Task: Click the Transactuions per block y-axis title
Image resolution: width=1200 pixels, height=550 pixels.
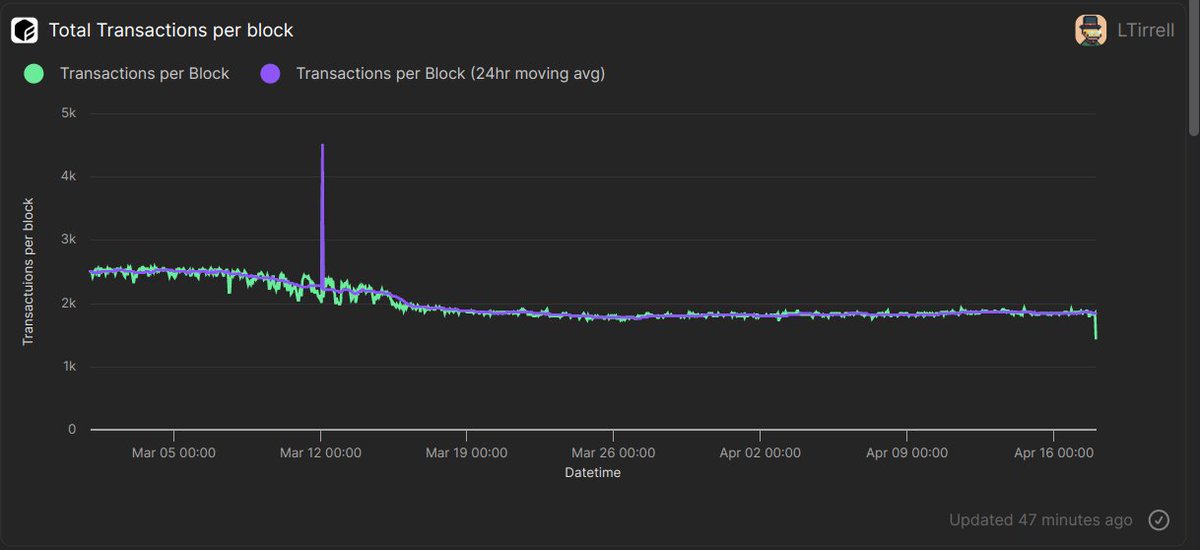Action: pyautogui.click(x=28, y=271)
